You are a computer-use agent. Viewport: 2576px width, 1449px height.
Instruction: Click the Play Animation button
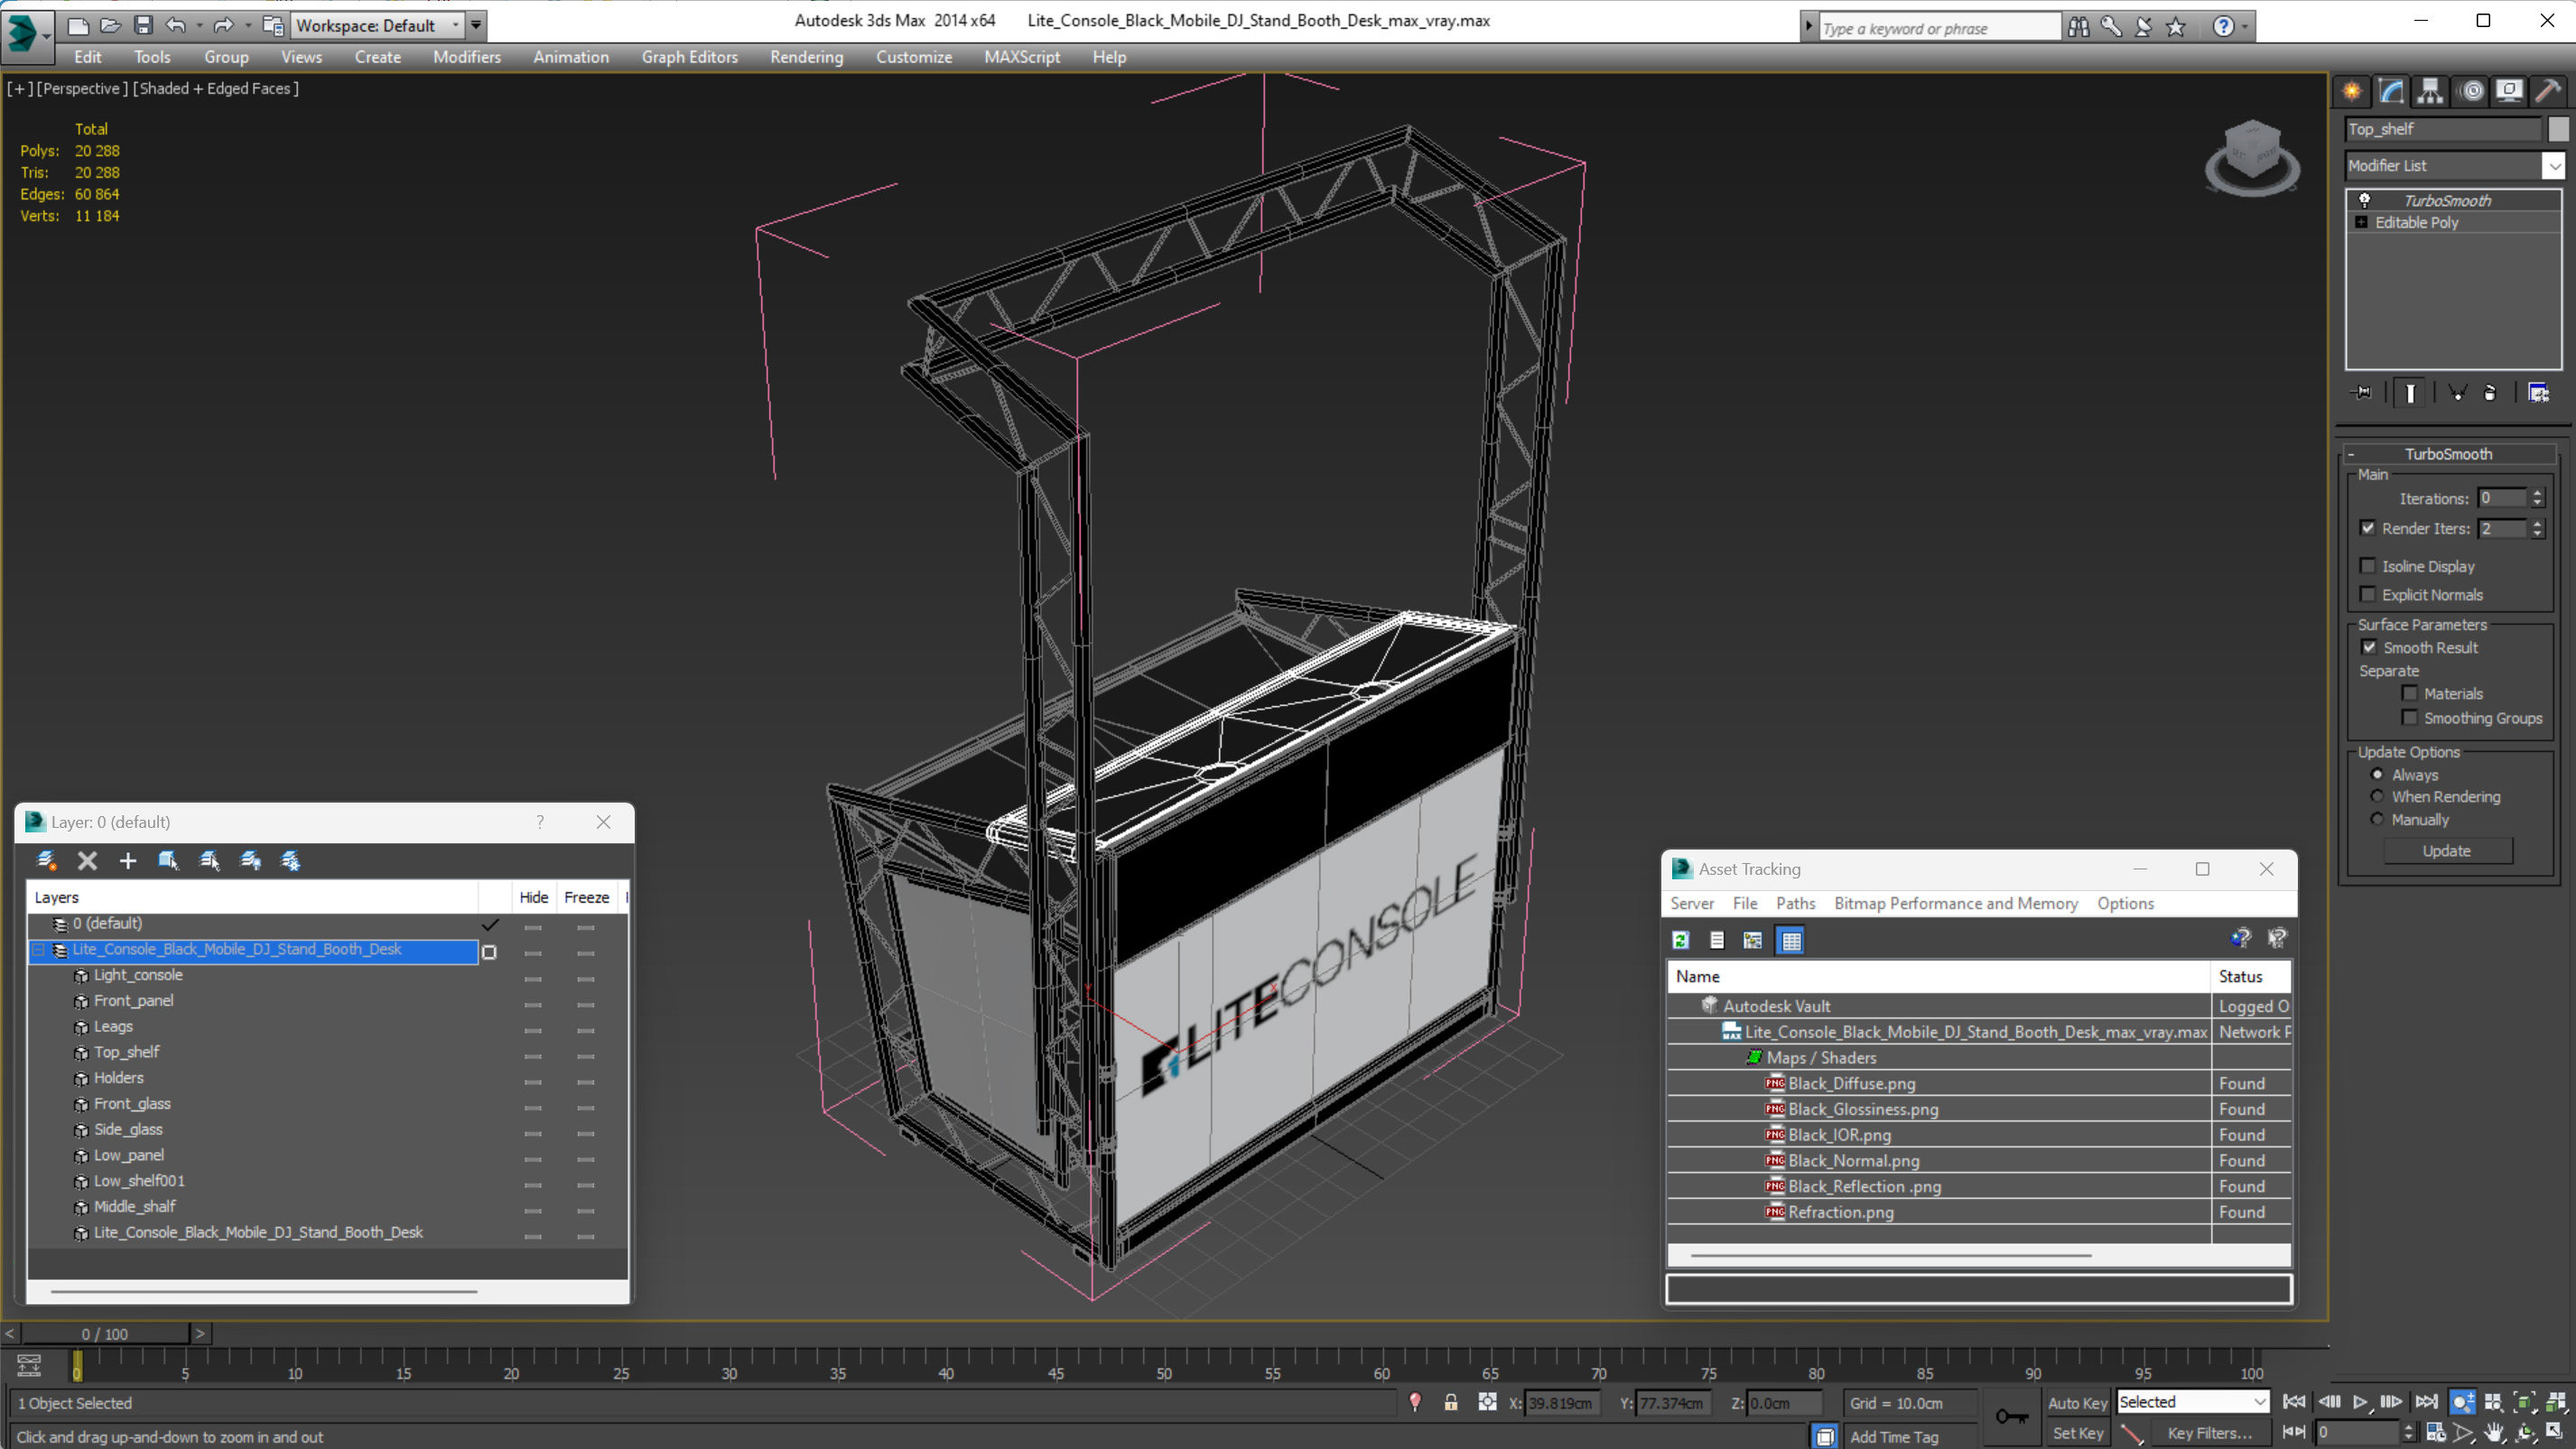(2360, 1402)
